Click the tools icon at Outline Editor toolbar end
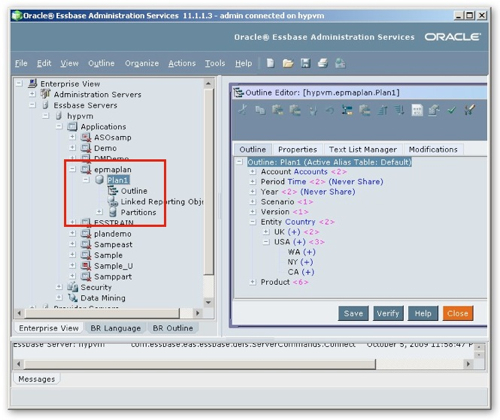 tap(469, 110)
